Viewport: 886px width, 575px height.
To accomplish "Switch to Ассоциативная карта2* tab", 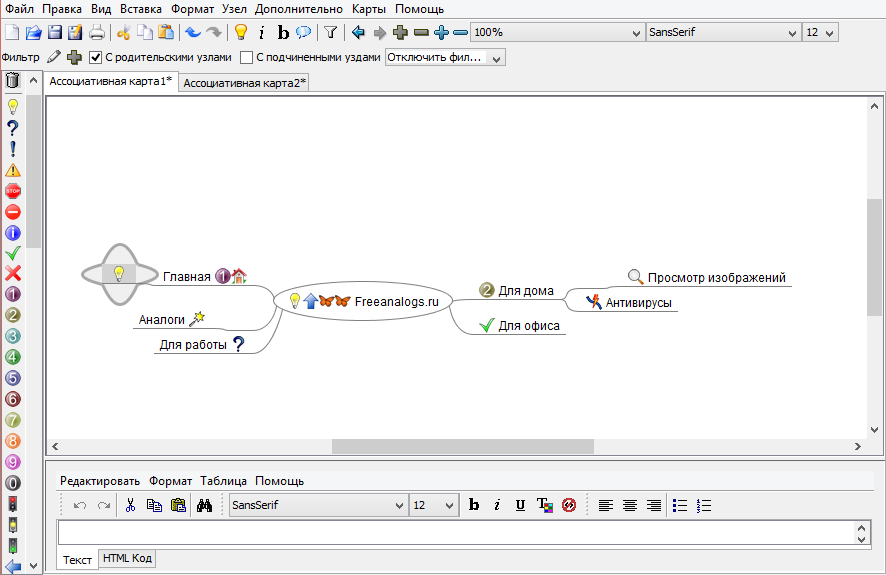I will click(244, 83).
